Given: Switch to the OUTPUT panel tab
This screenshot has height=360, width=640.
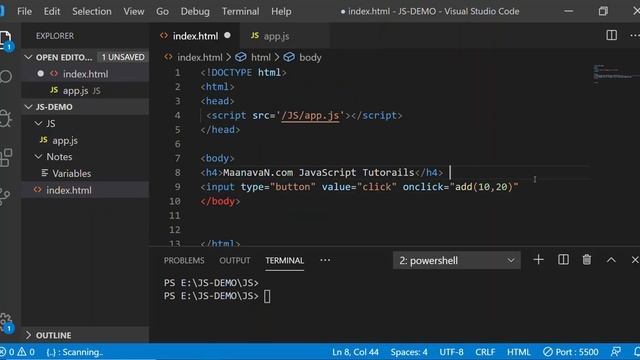Looking at the screenshot, I should [235, 260].
